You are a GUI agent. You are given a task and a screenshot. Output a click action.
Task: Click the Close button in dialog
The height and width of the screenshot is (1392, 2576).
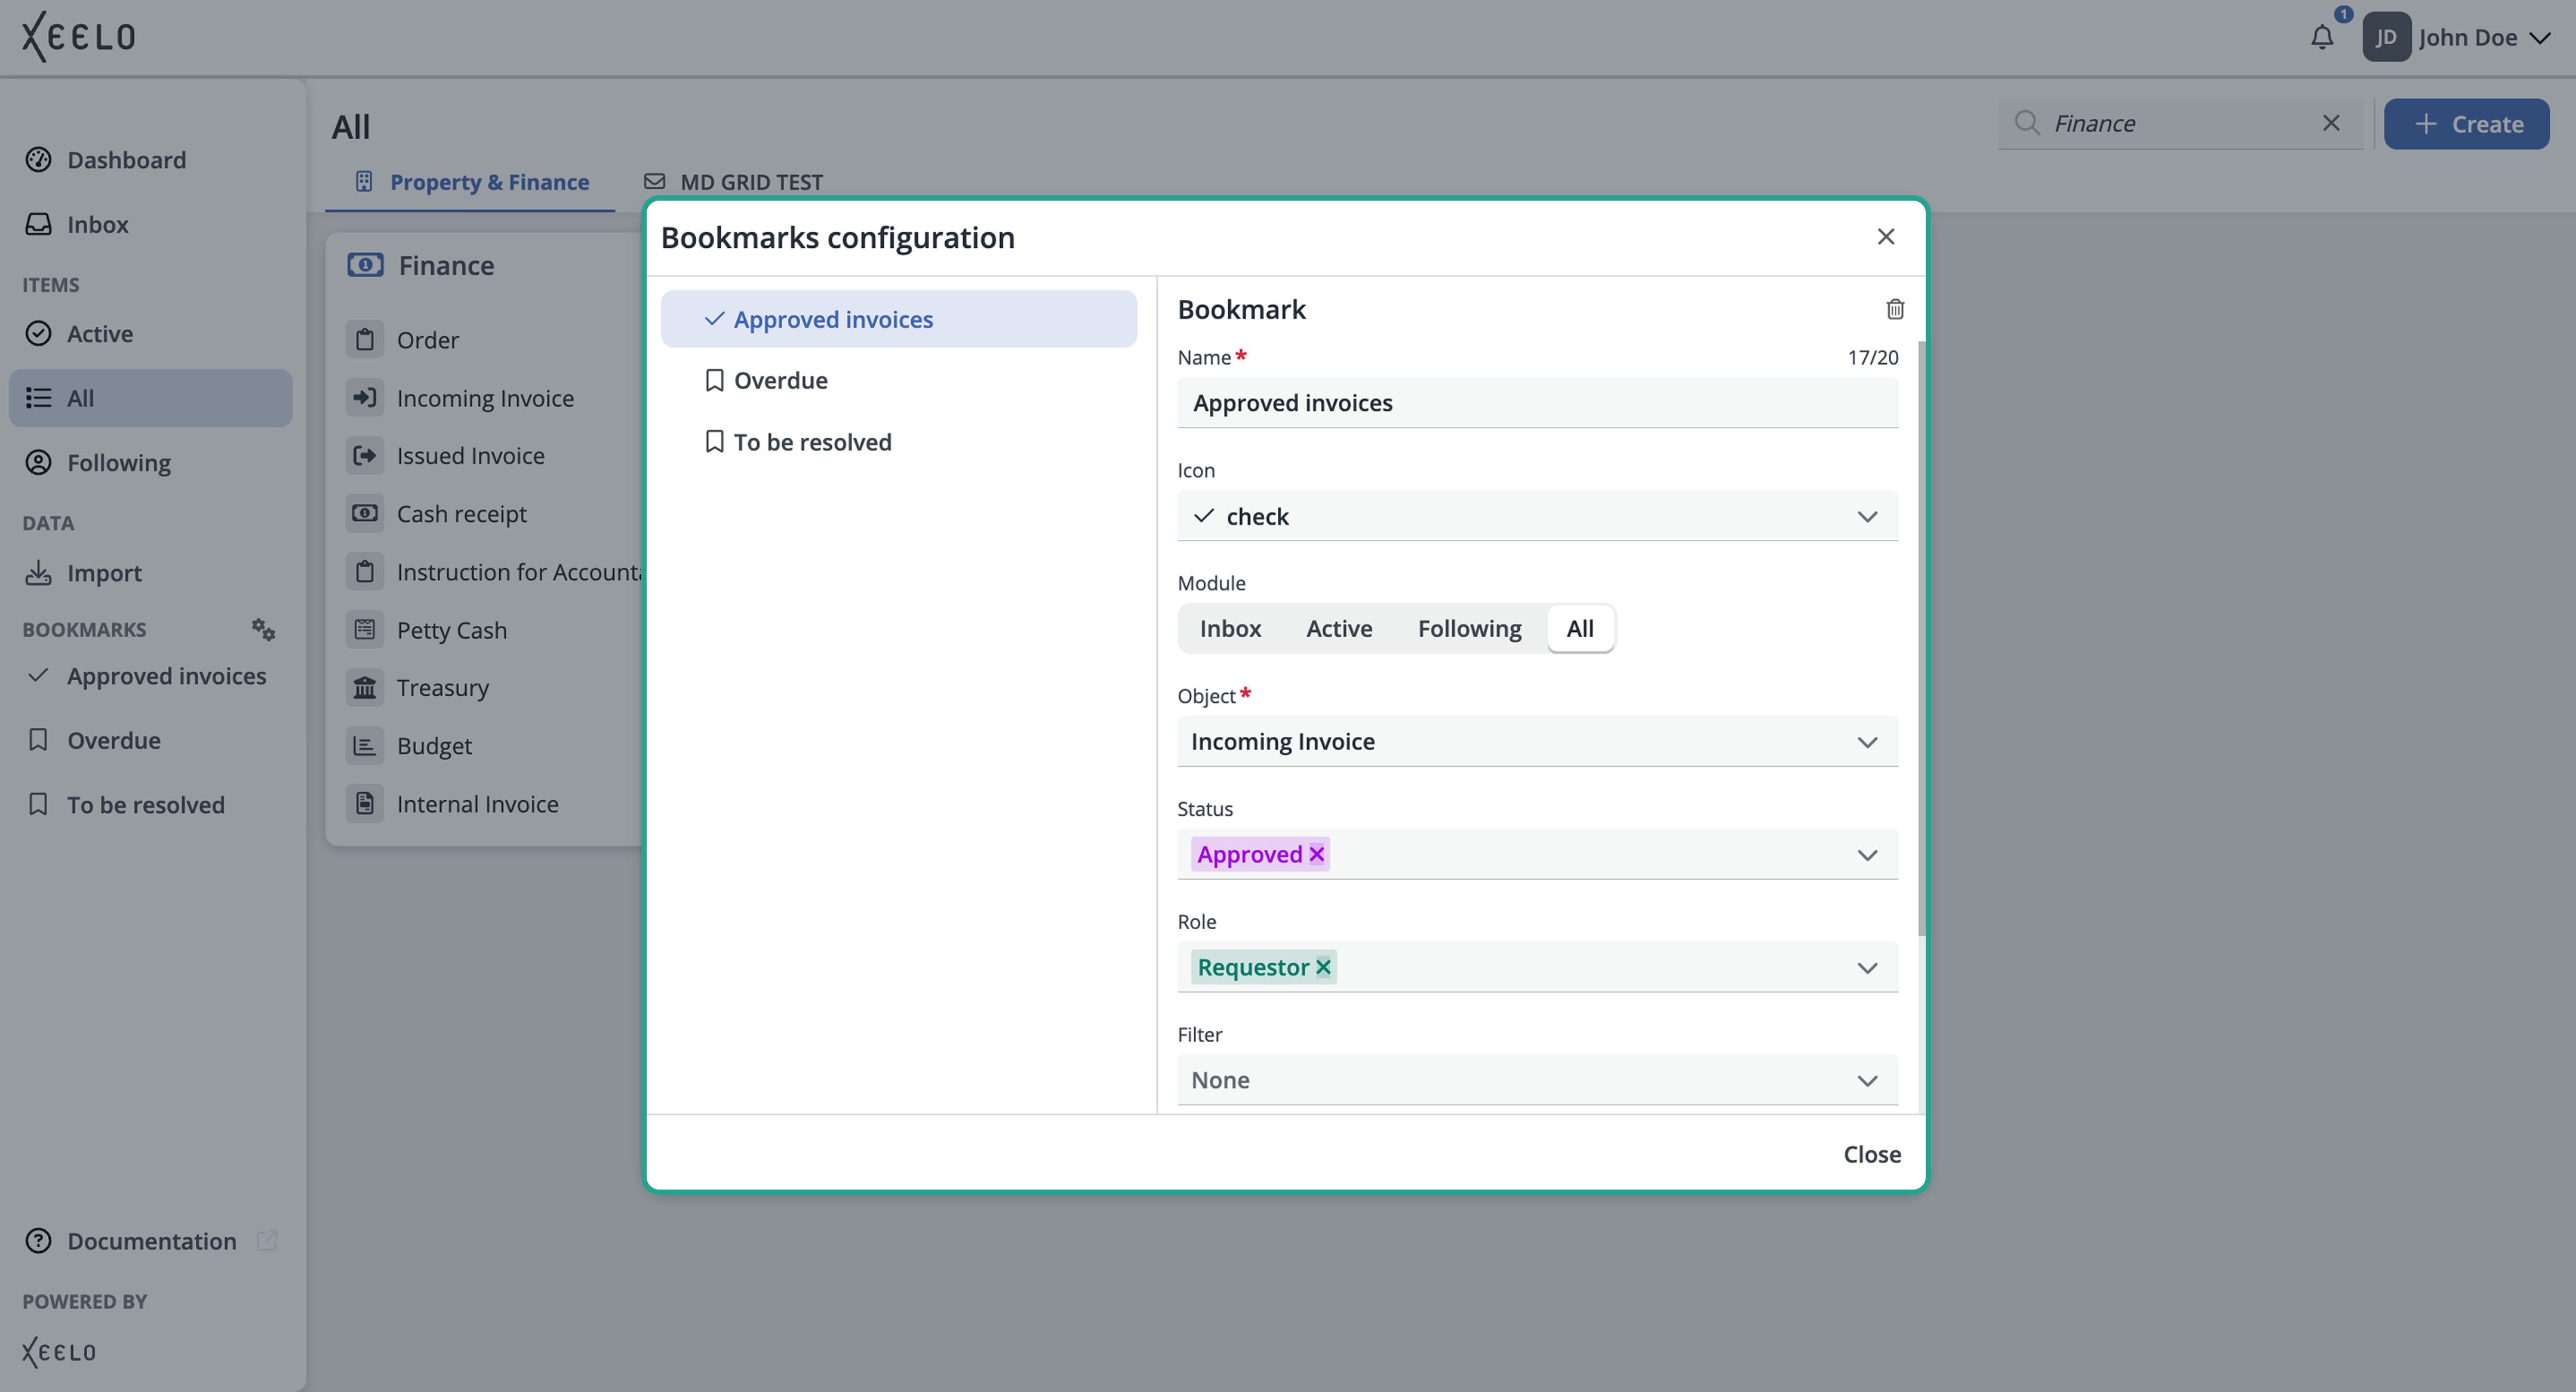(x=1872, y=1154)
